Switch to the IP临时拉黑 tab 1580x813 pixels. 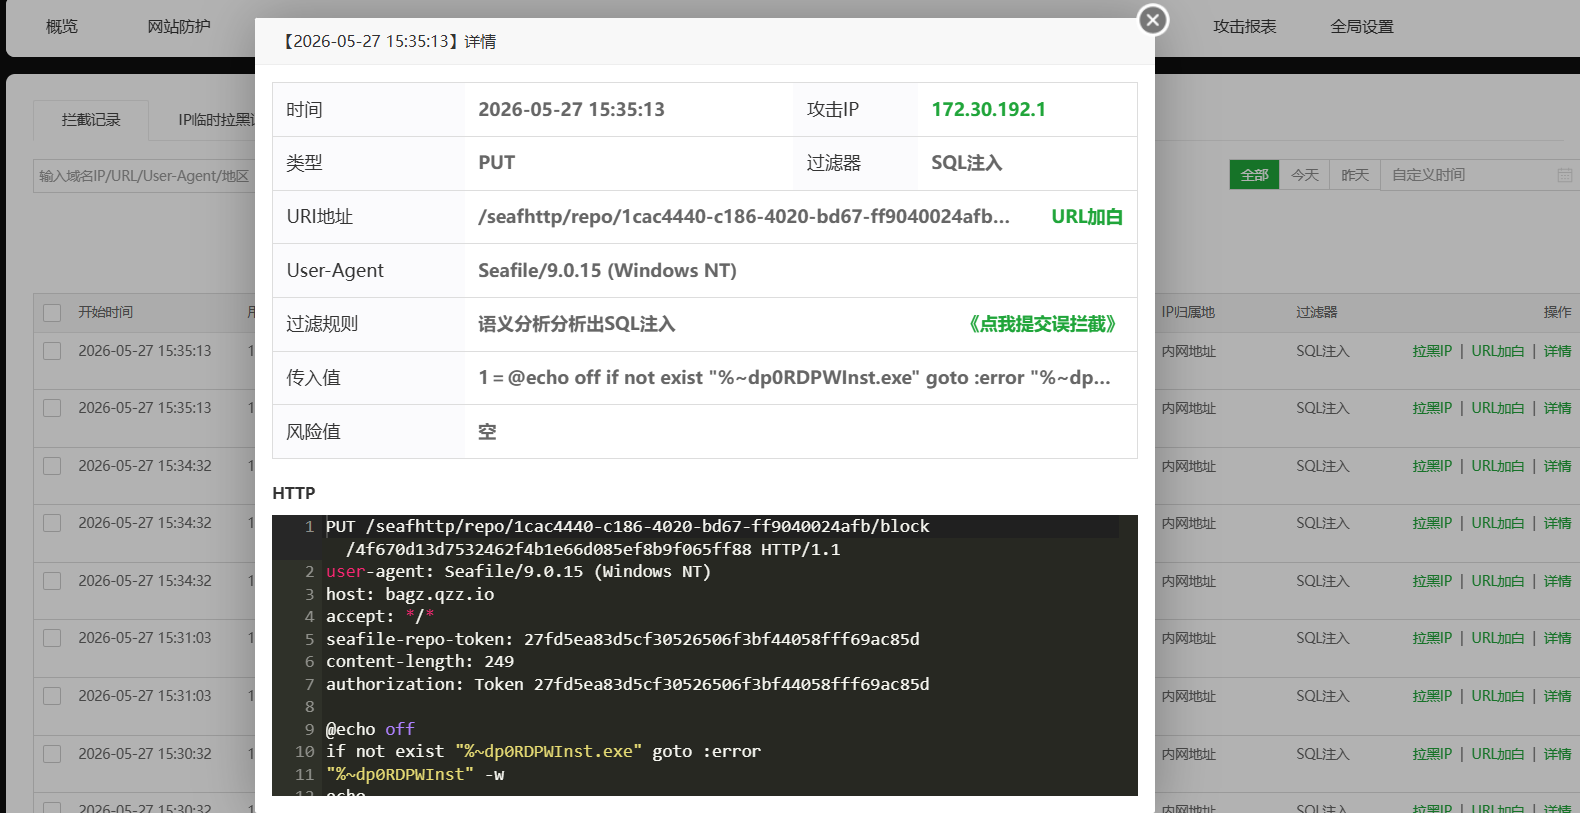pyautogui.click(x=216, y=120)
